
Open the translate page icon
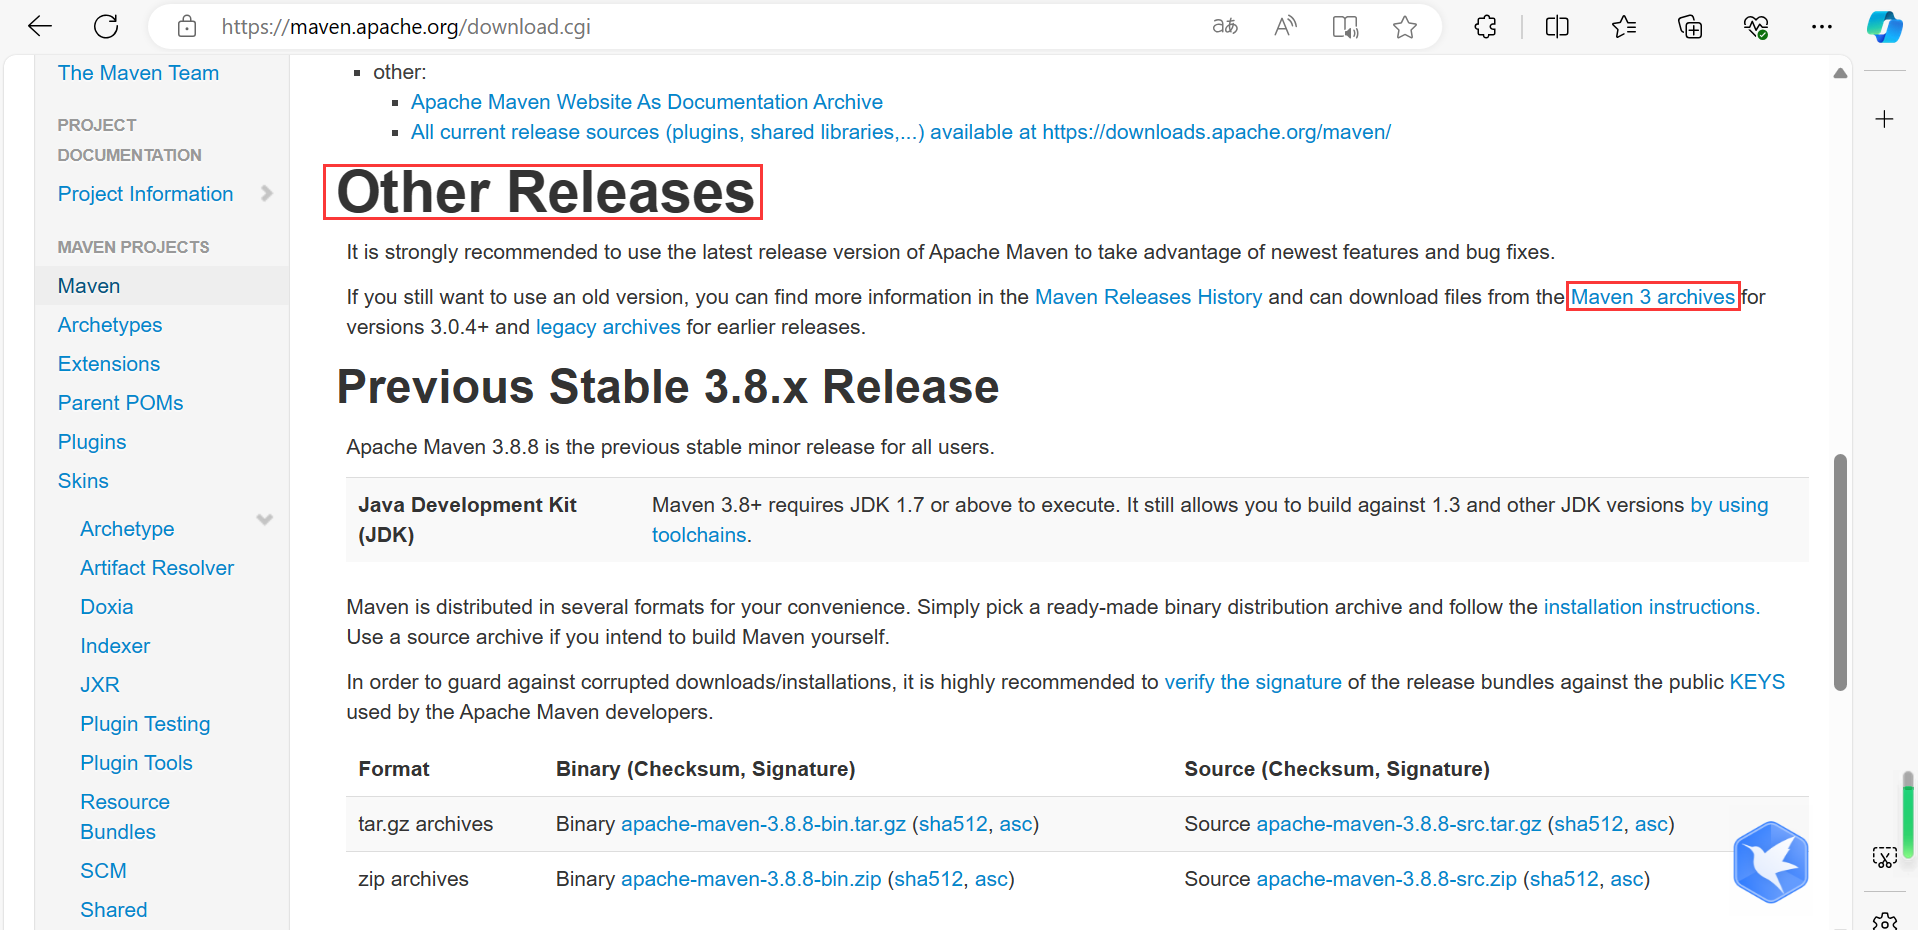coord(1225,27)
